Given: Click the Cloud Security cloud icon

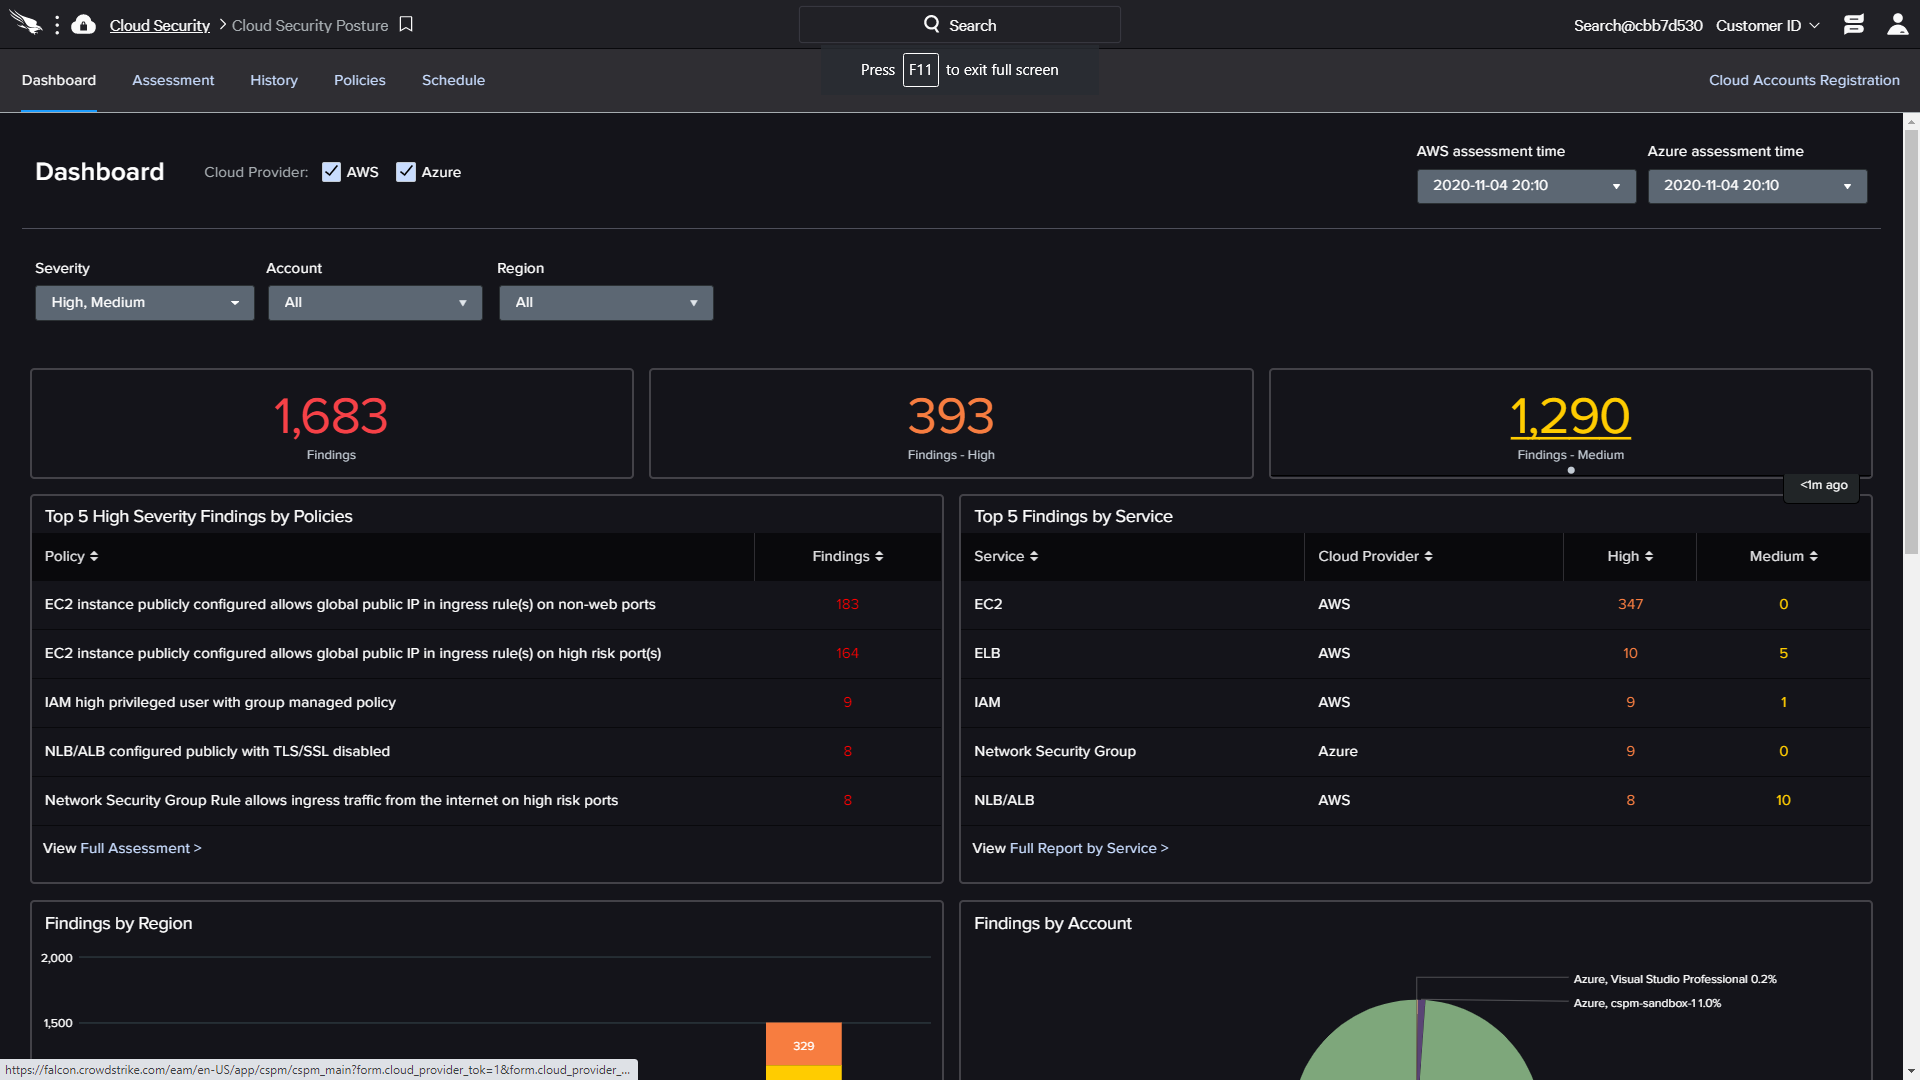Looking at the screenshot, I should (84, 25).
